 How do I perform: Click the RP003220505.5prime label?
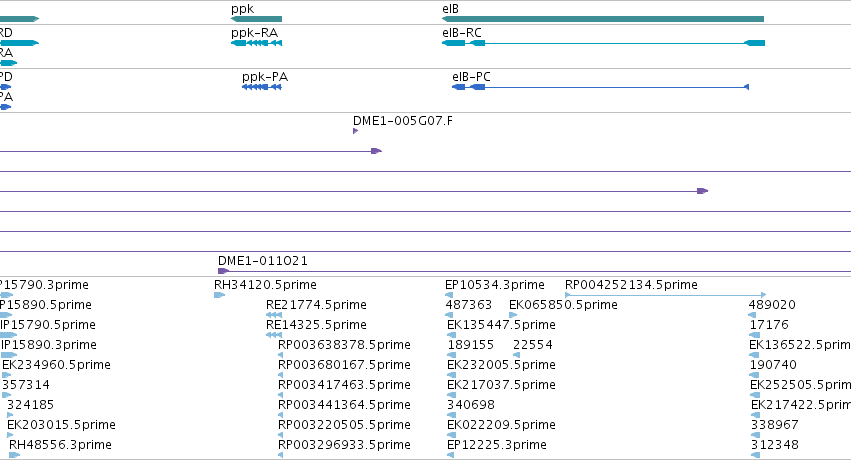tap(344, 425)
